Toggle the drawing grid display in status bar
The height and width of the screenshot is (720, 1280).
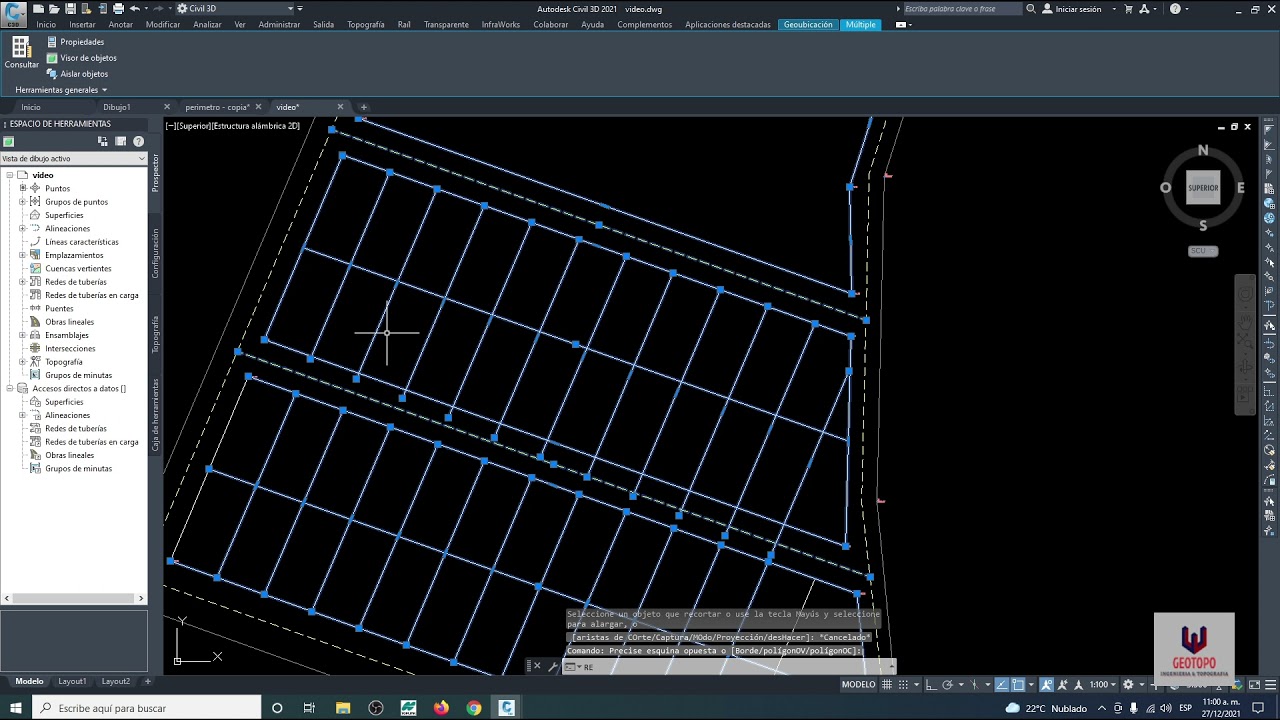click(886, 685)
